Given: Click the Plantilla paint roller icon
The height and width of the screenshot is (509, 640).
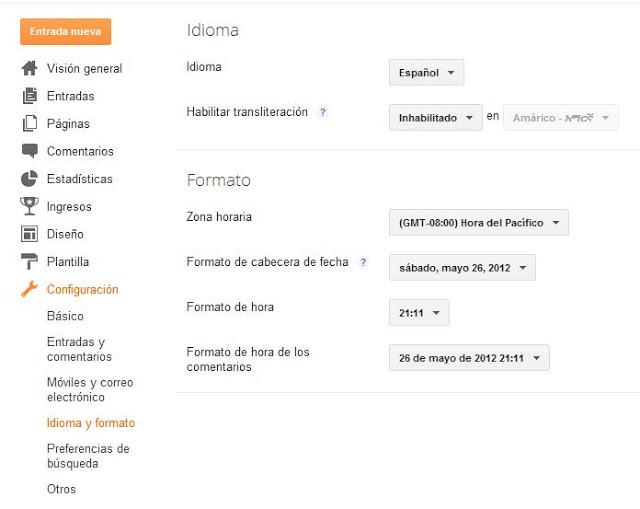Looking at the screenshot, I should click(29, 261).
